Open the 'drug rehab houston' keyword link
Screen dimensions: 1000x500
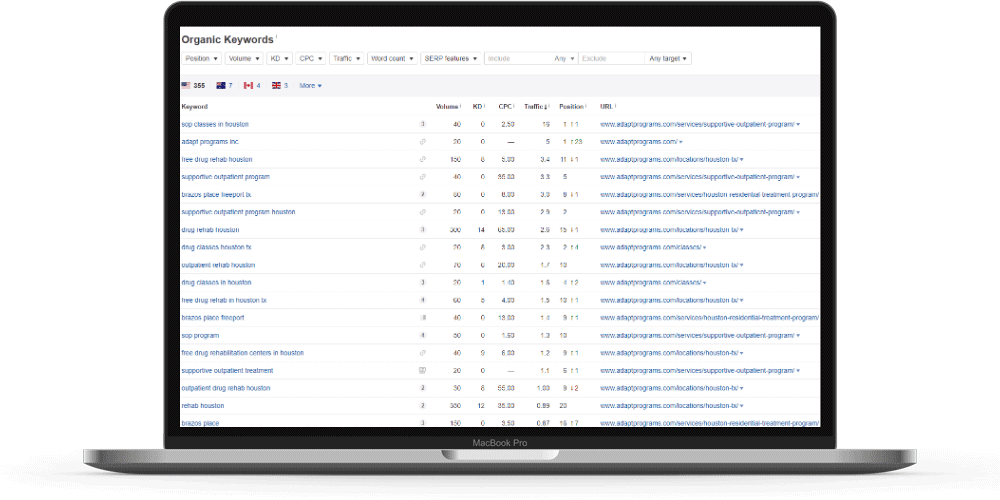pos(210,230)
